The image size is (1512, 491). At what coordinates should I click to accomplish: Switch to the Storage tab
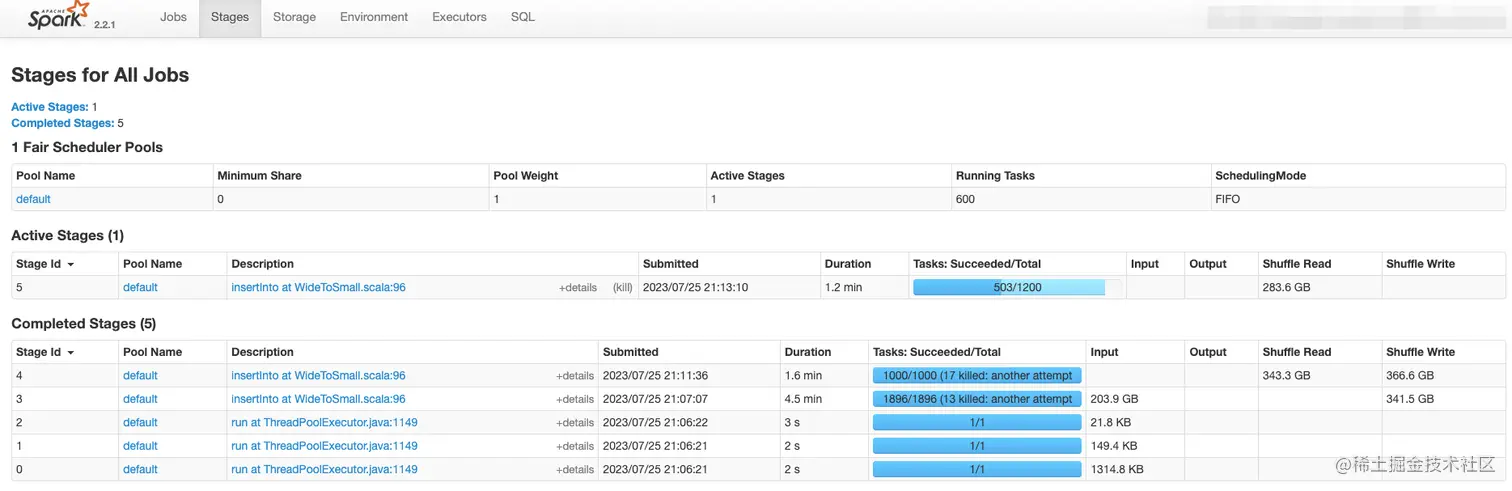pos(294,17)
